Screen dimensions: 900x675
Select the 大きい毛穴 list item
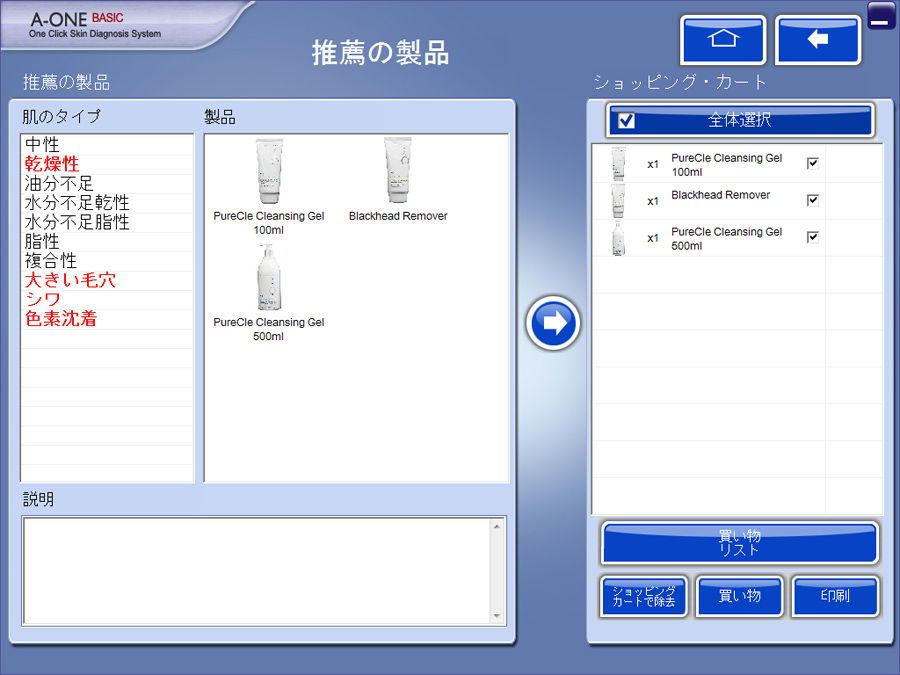click(107, 281)
